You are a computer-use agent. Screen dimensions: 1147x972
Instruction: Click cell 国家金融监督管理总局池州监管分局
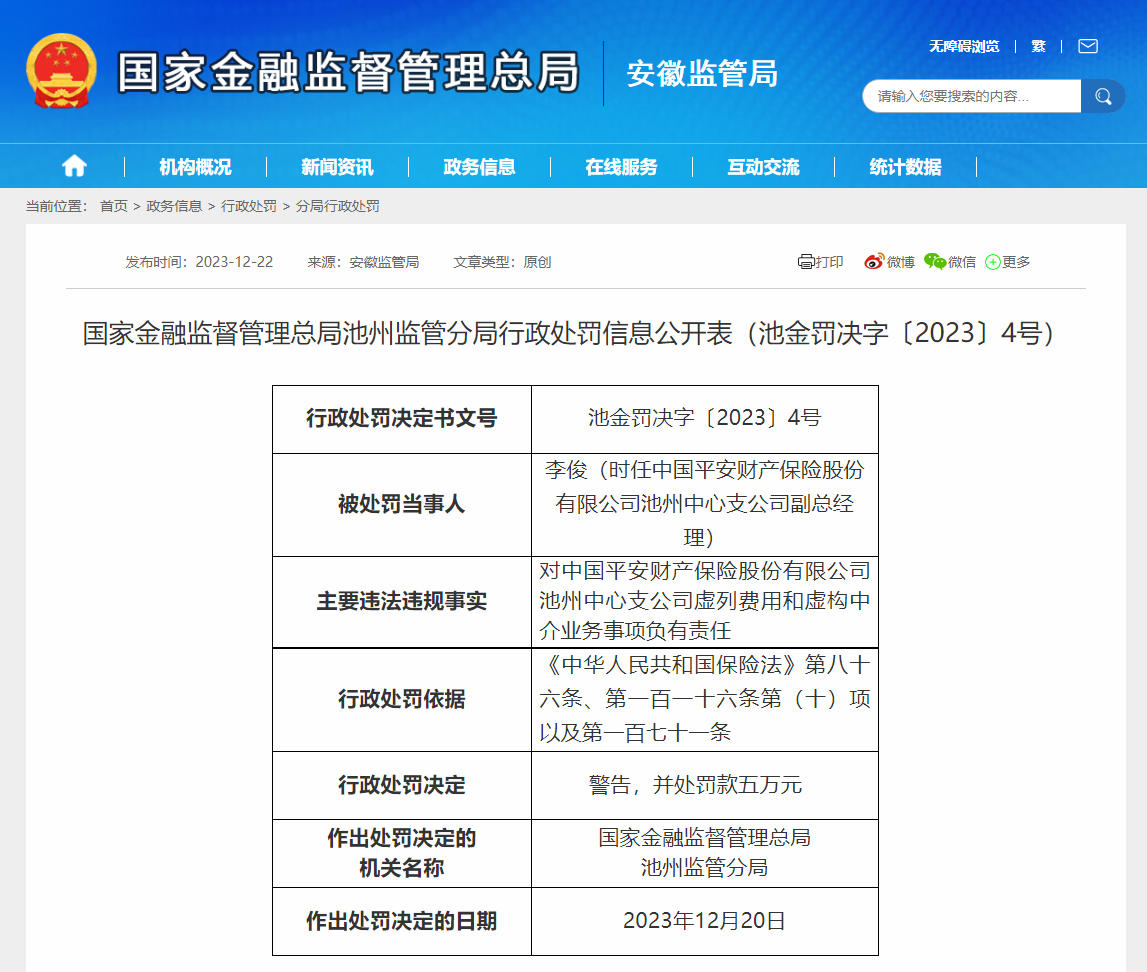point(704,854)
